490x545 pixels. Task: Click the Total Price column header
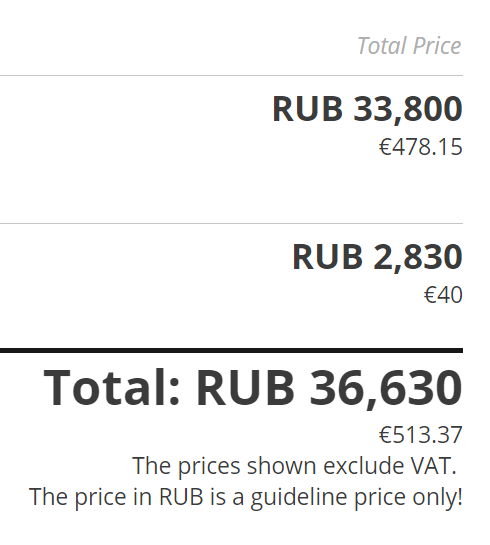409,46
